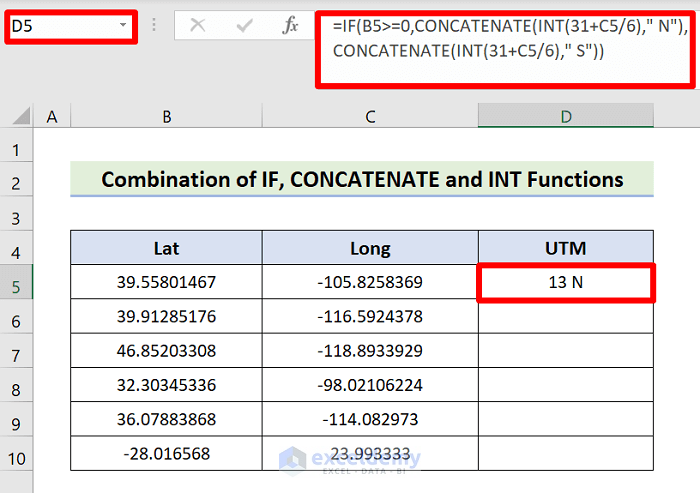Select cell D5 containing 13 N
This screenshot has width=700, height=493.
point(566,283)
